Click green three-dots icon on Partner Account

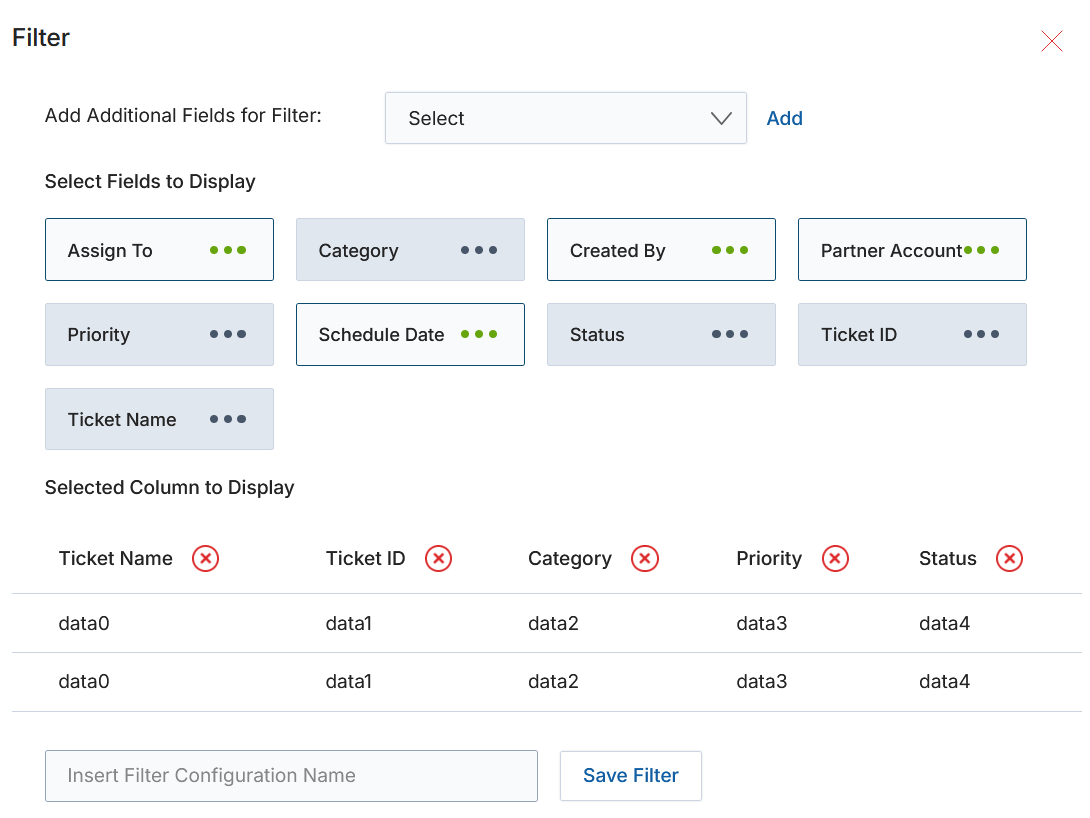coord(982,250)
